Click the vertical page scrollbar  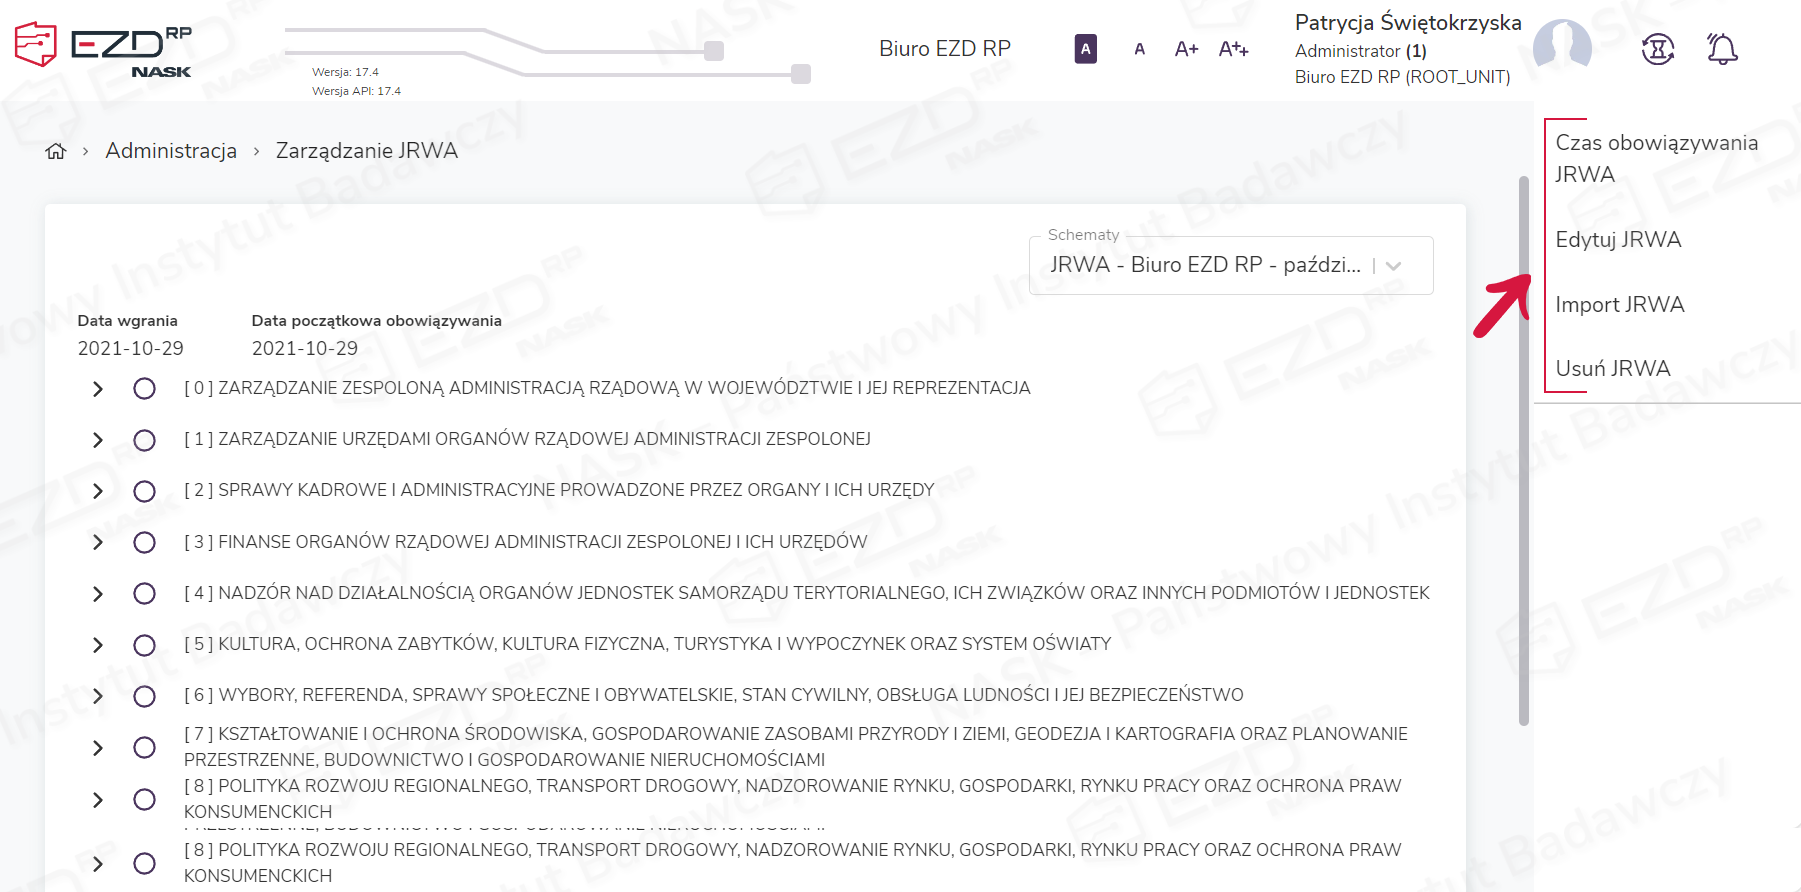(x=1524, y=450)
